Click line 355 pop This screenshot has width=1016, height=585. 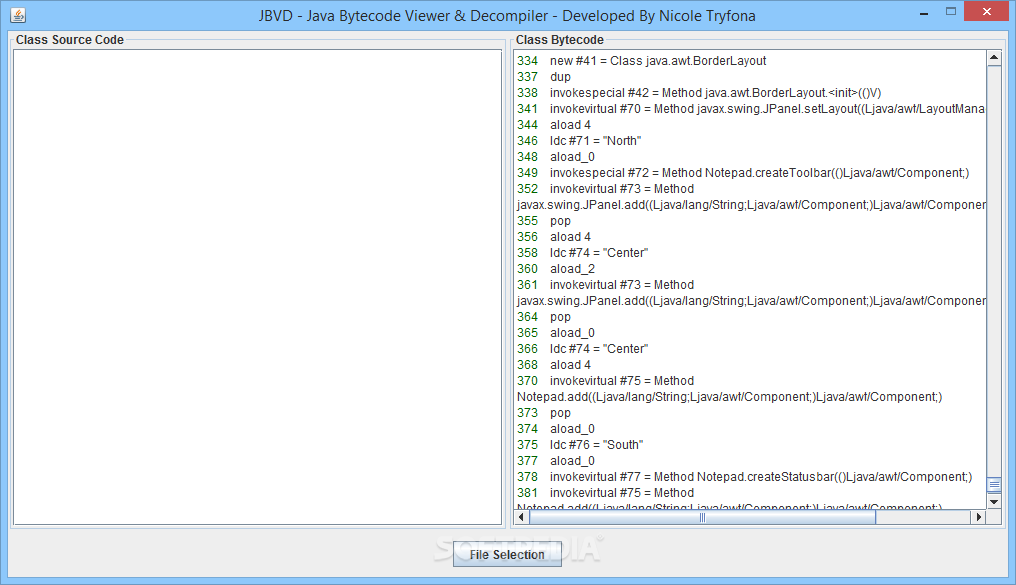544,221
